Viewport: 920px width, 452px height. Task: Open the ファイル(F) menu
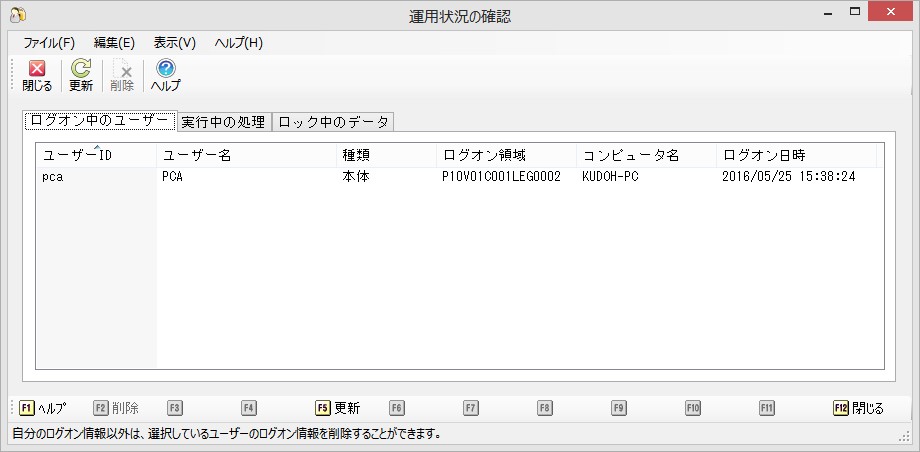coord(48,43)
